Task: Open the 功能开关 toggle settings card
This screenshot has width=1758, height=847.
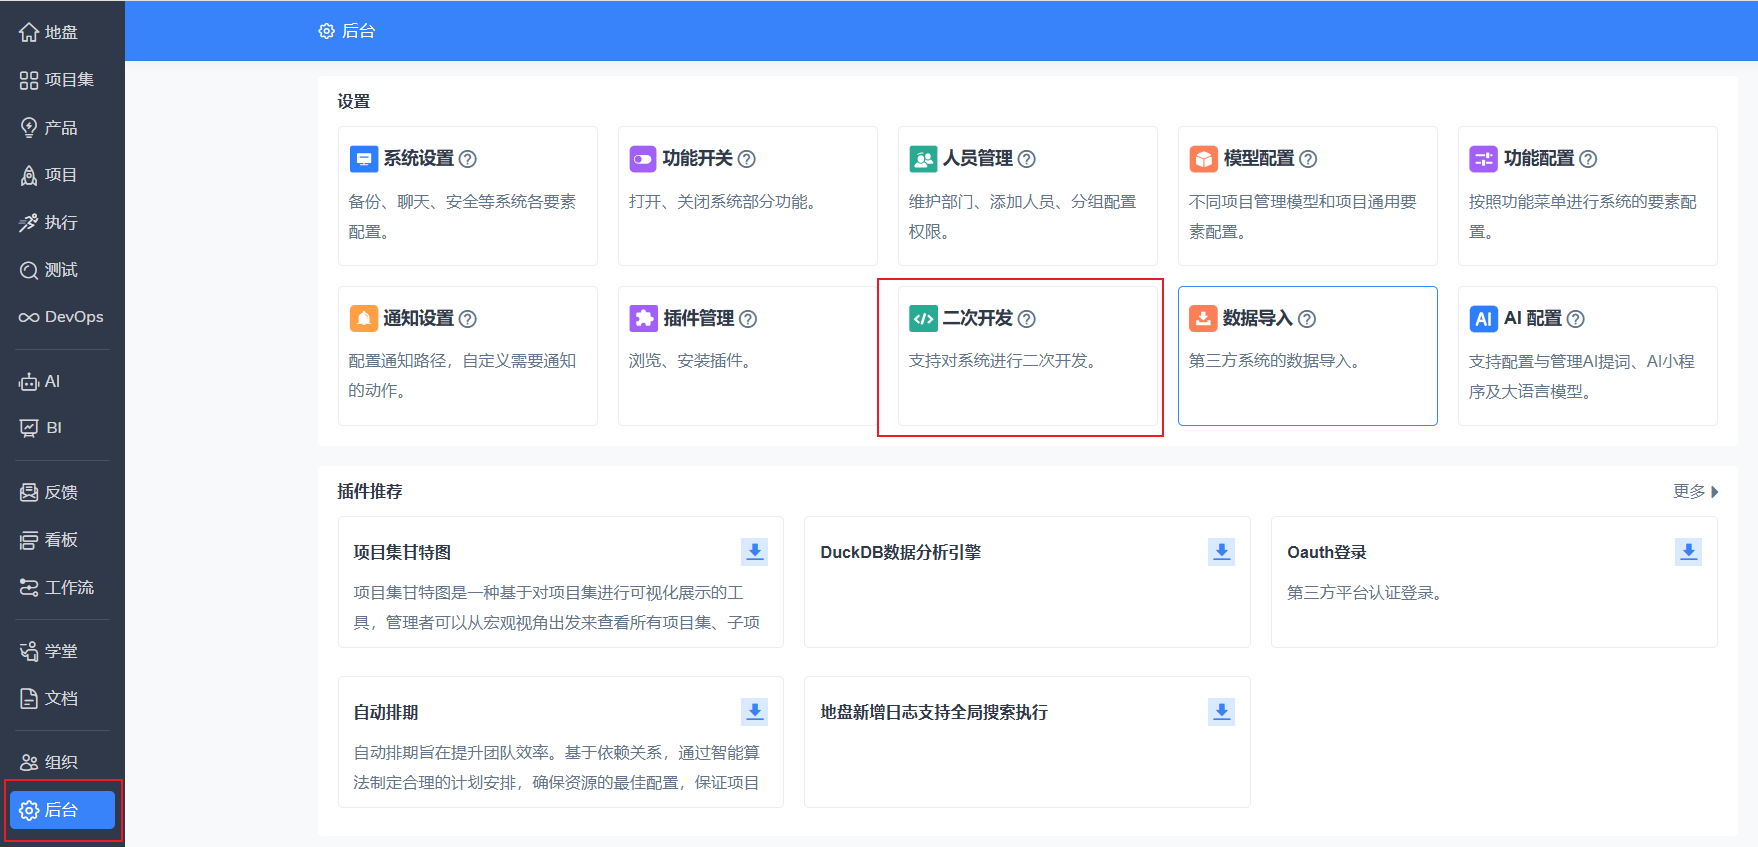Action: pos(747,195)
